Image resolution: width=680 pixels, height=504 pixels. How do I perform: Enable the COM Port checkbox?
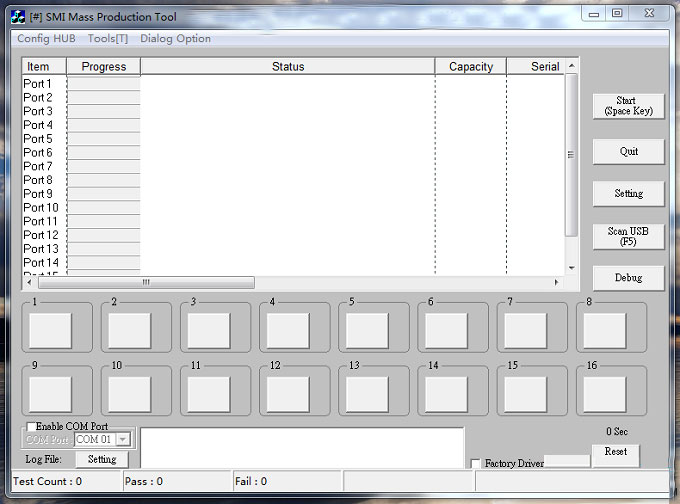tap(31, 426)
